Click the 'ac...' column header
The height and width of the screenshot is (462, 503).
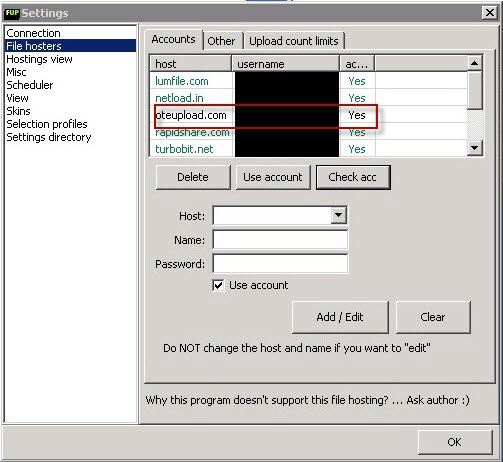357,63
